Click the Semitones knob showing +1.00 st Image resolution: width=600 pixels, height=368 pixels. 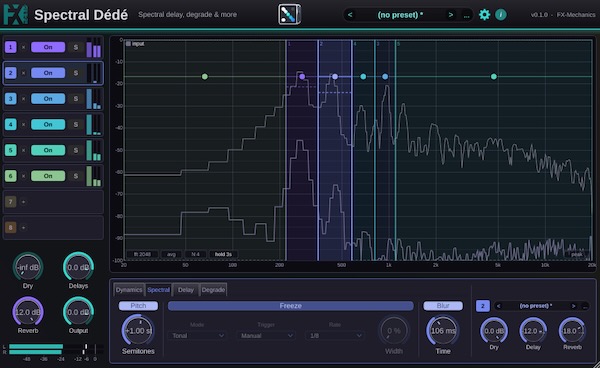[138, 331]
